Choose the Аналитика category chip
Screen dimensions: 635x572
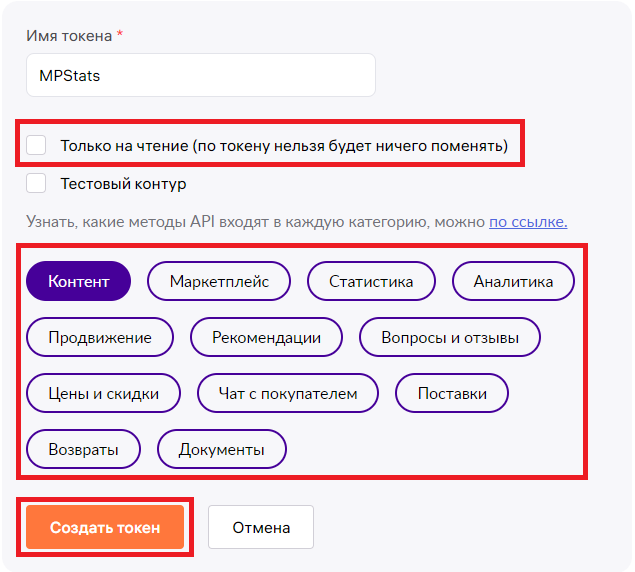coord(513,281)
